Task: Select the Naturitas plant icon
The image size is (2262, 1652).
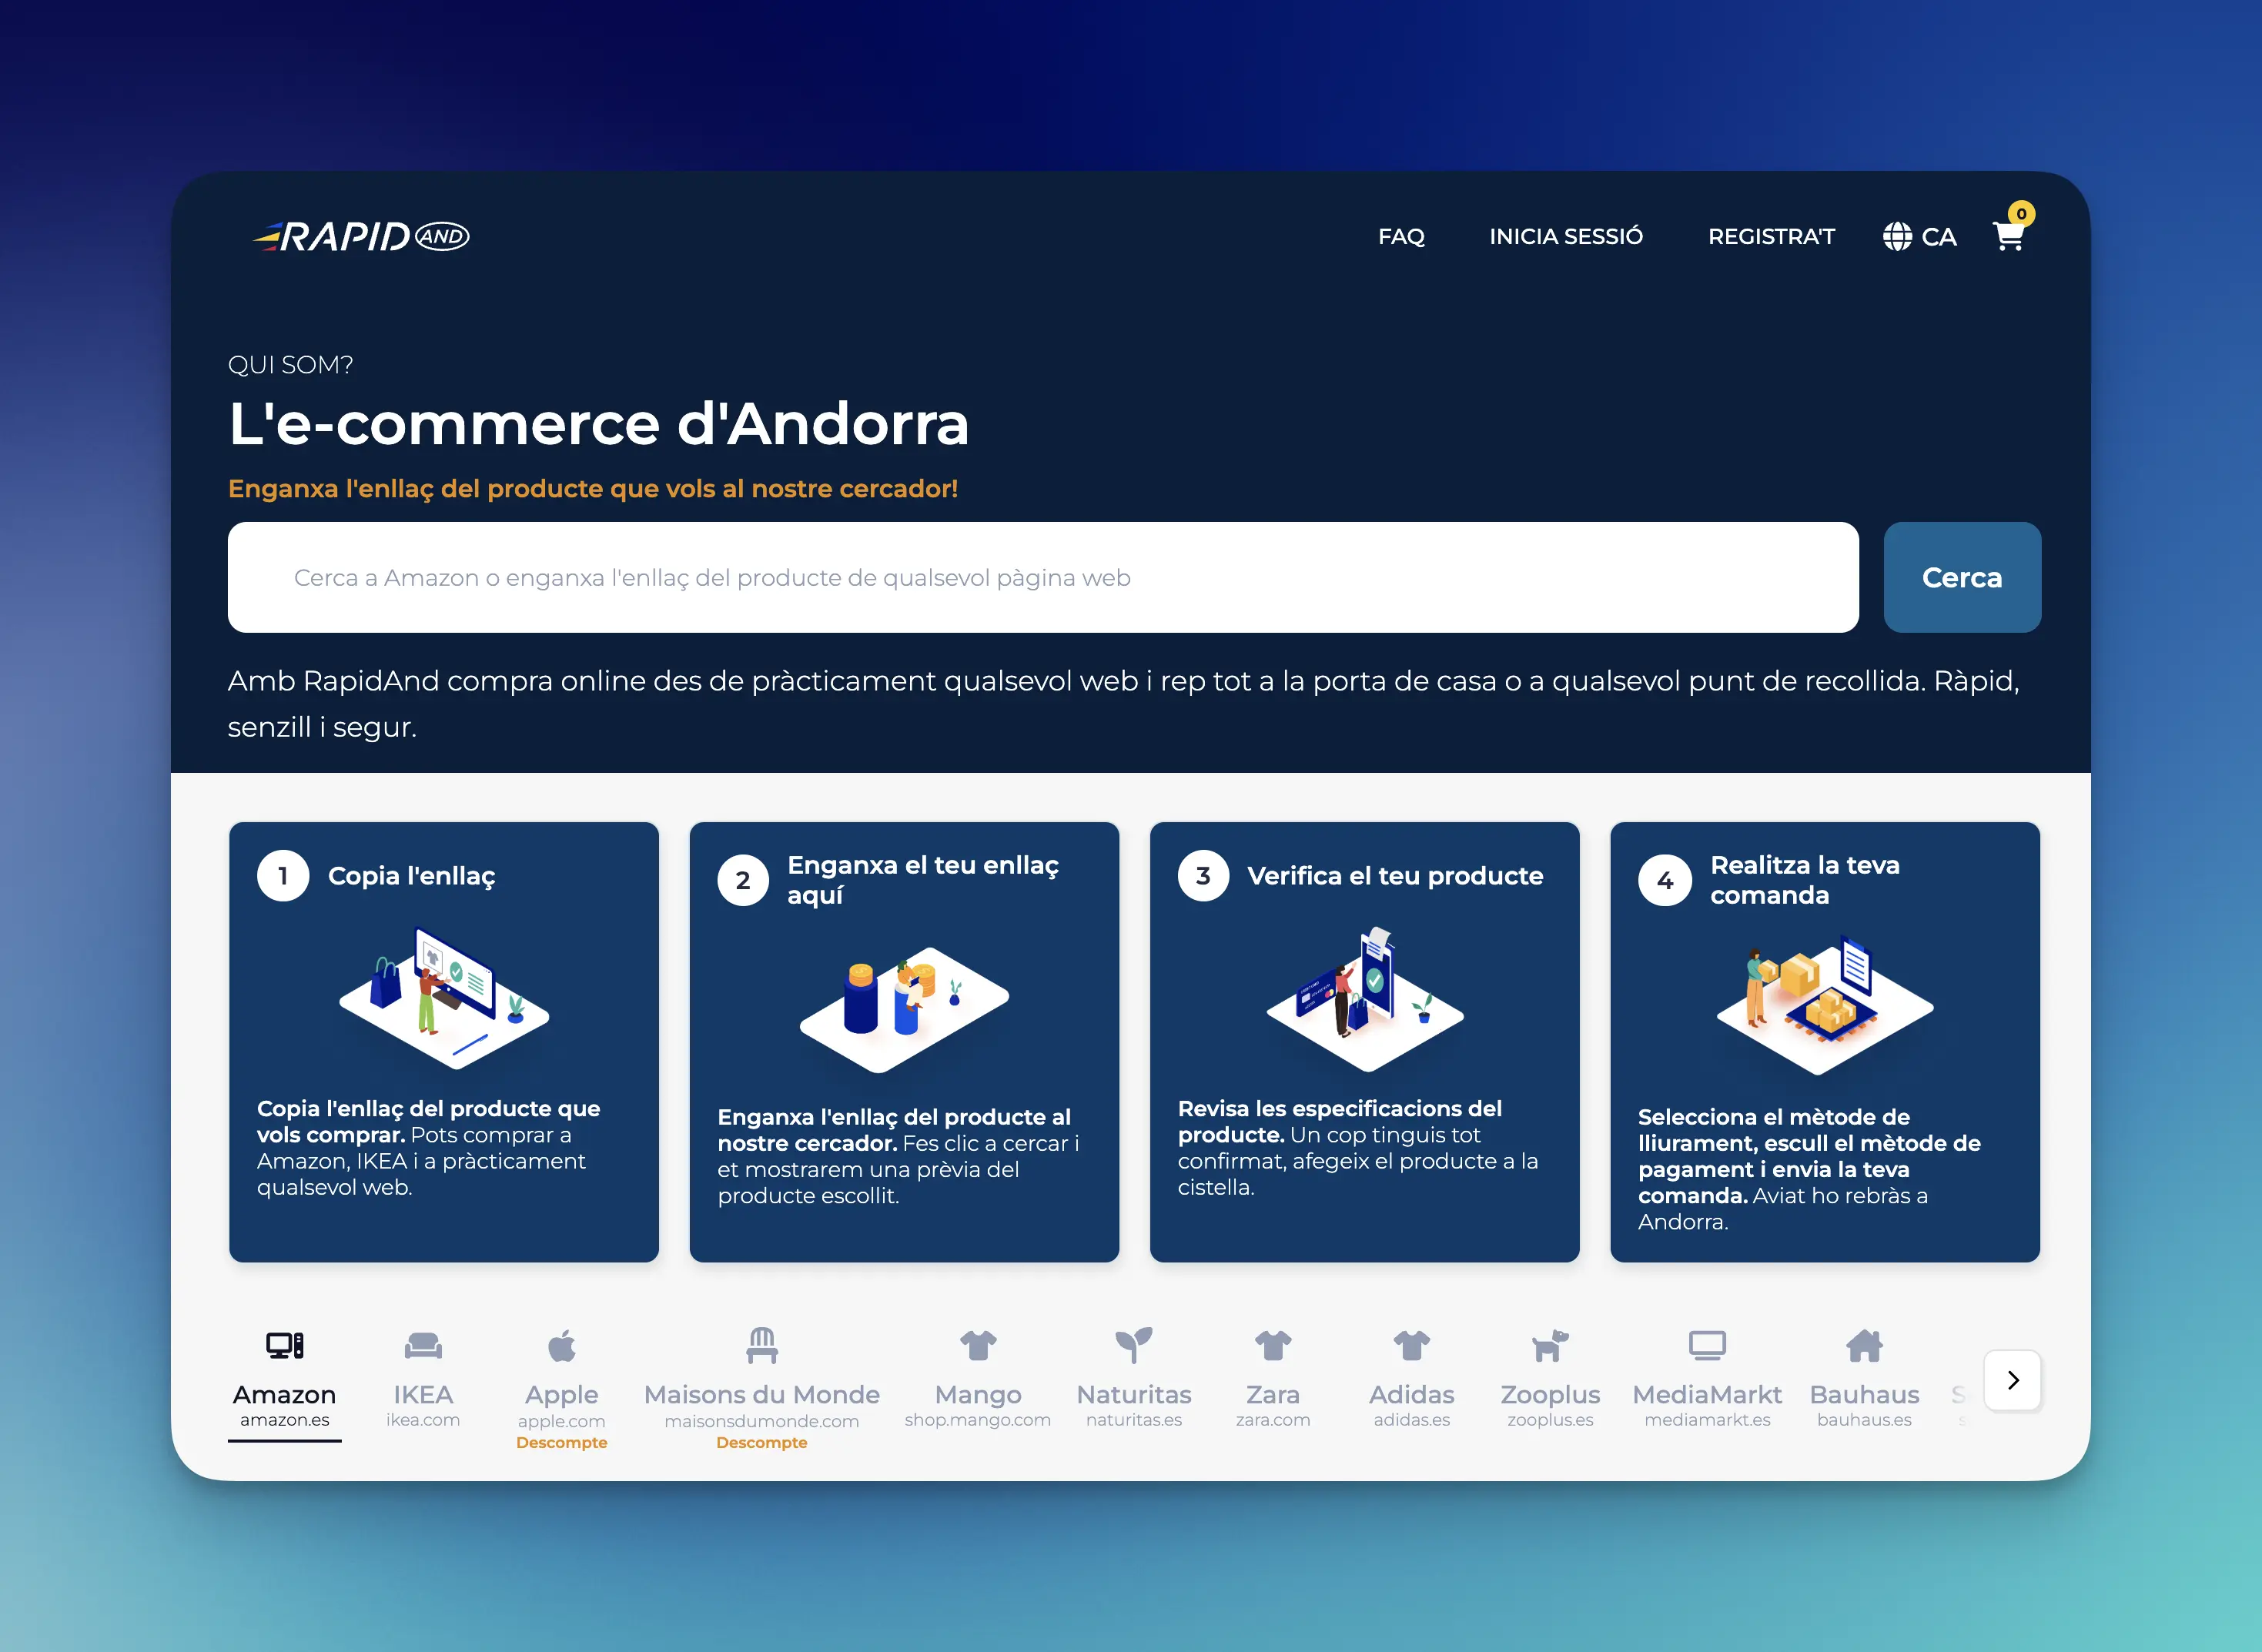Action: [1134, 1345]
